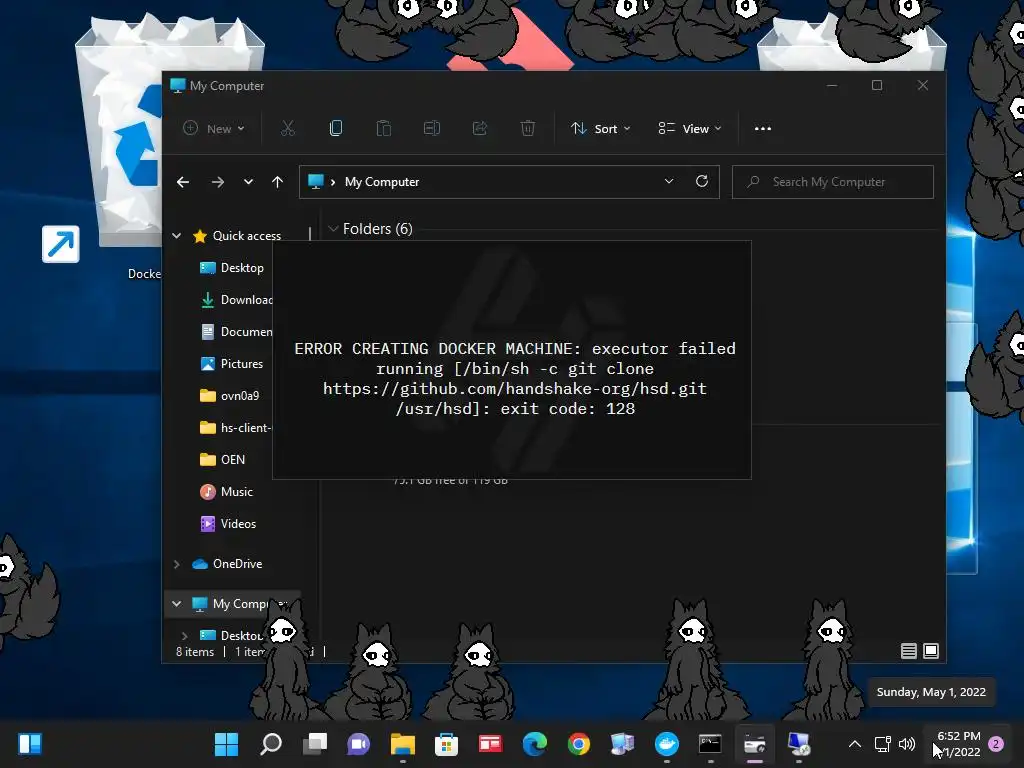Viewport: 1024px width, 768px height.
Task: Select the "8 items" status bar text
Action: pos(195,652)
